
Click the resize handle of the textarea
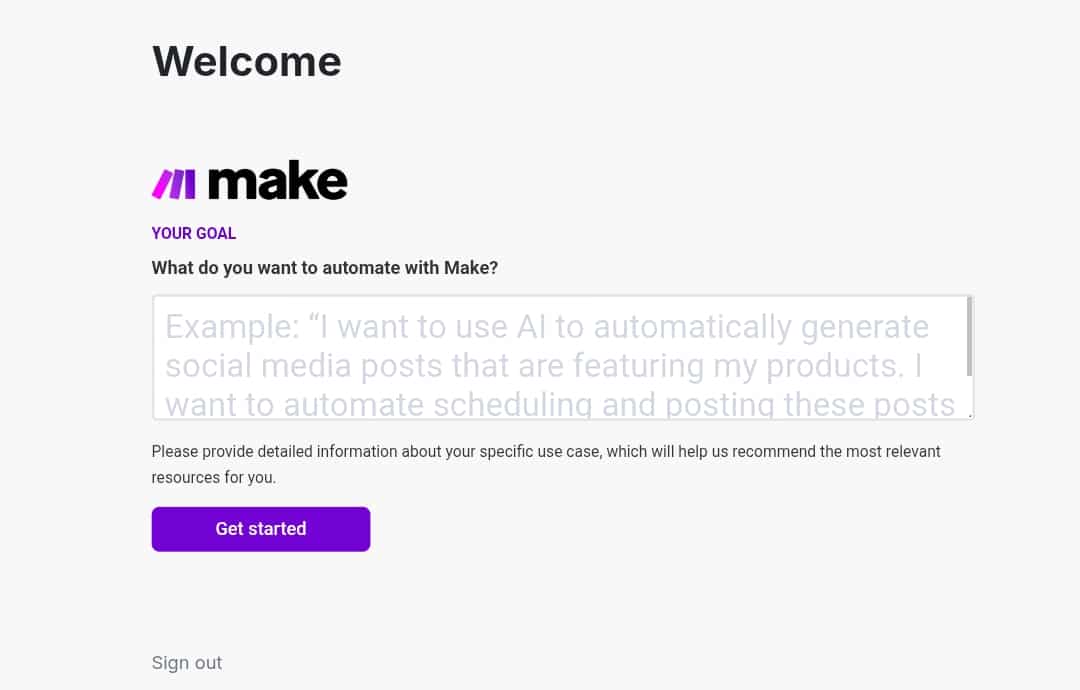(970, 415)
